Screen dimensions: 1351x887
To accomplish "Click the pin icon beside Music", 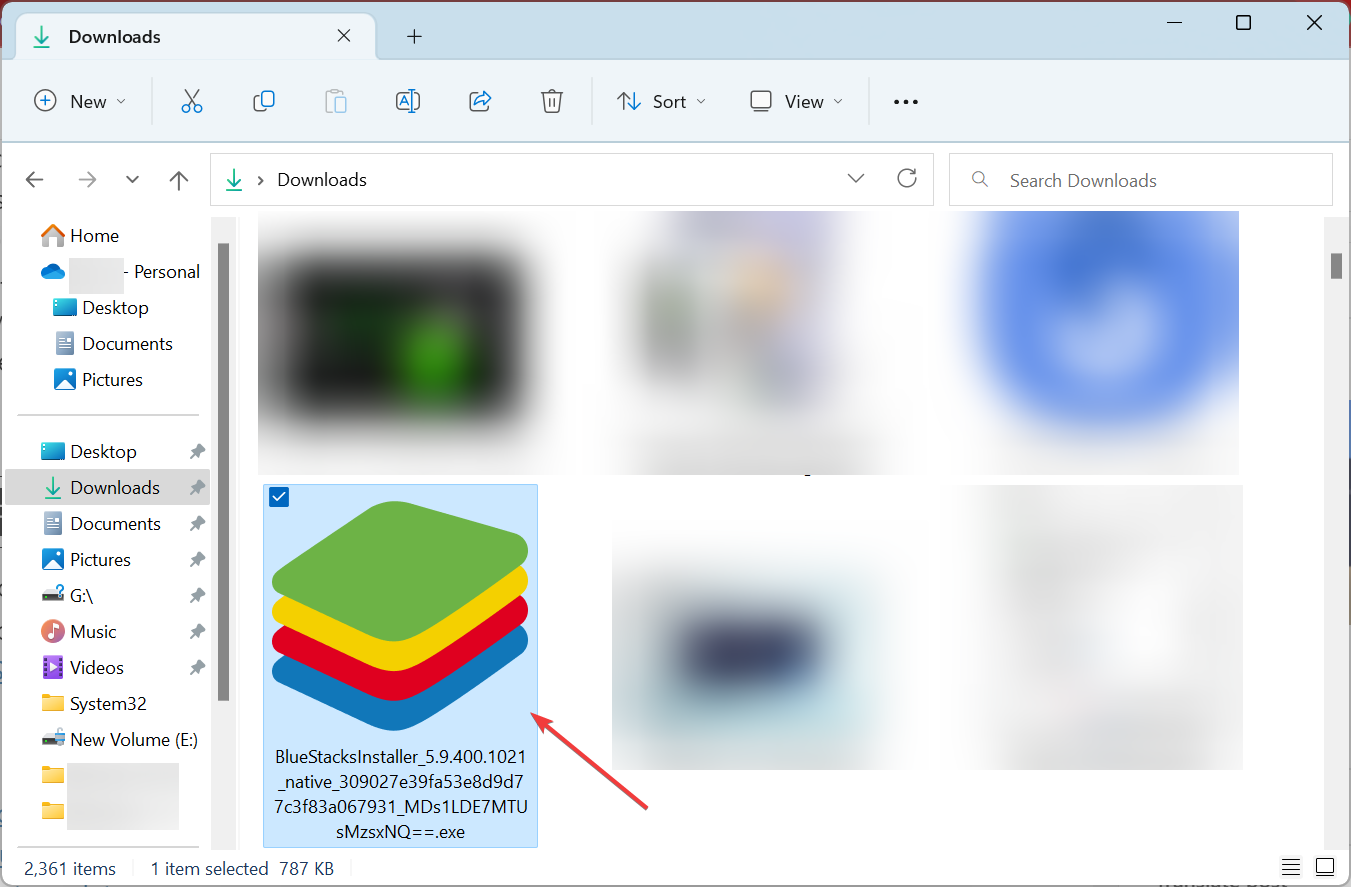I will [198, 632].
